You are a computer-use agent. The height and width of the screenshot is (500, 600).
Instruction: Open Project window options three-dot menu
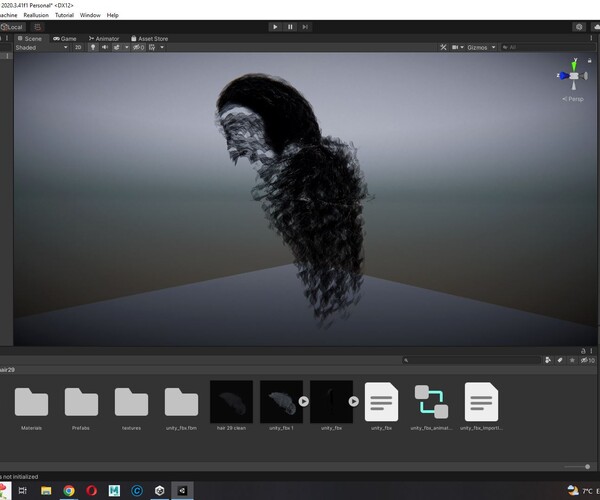point(591,350)
